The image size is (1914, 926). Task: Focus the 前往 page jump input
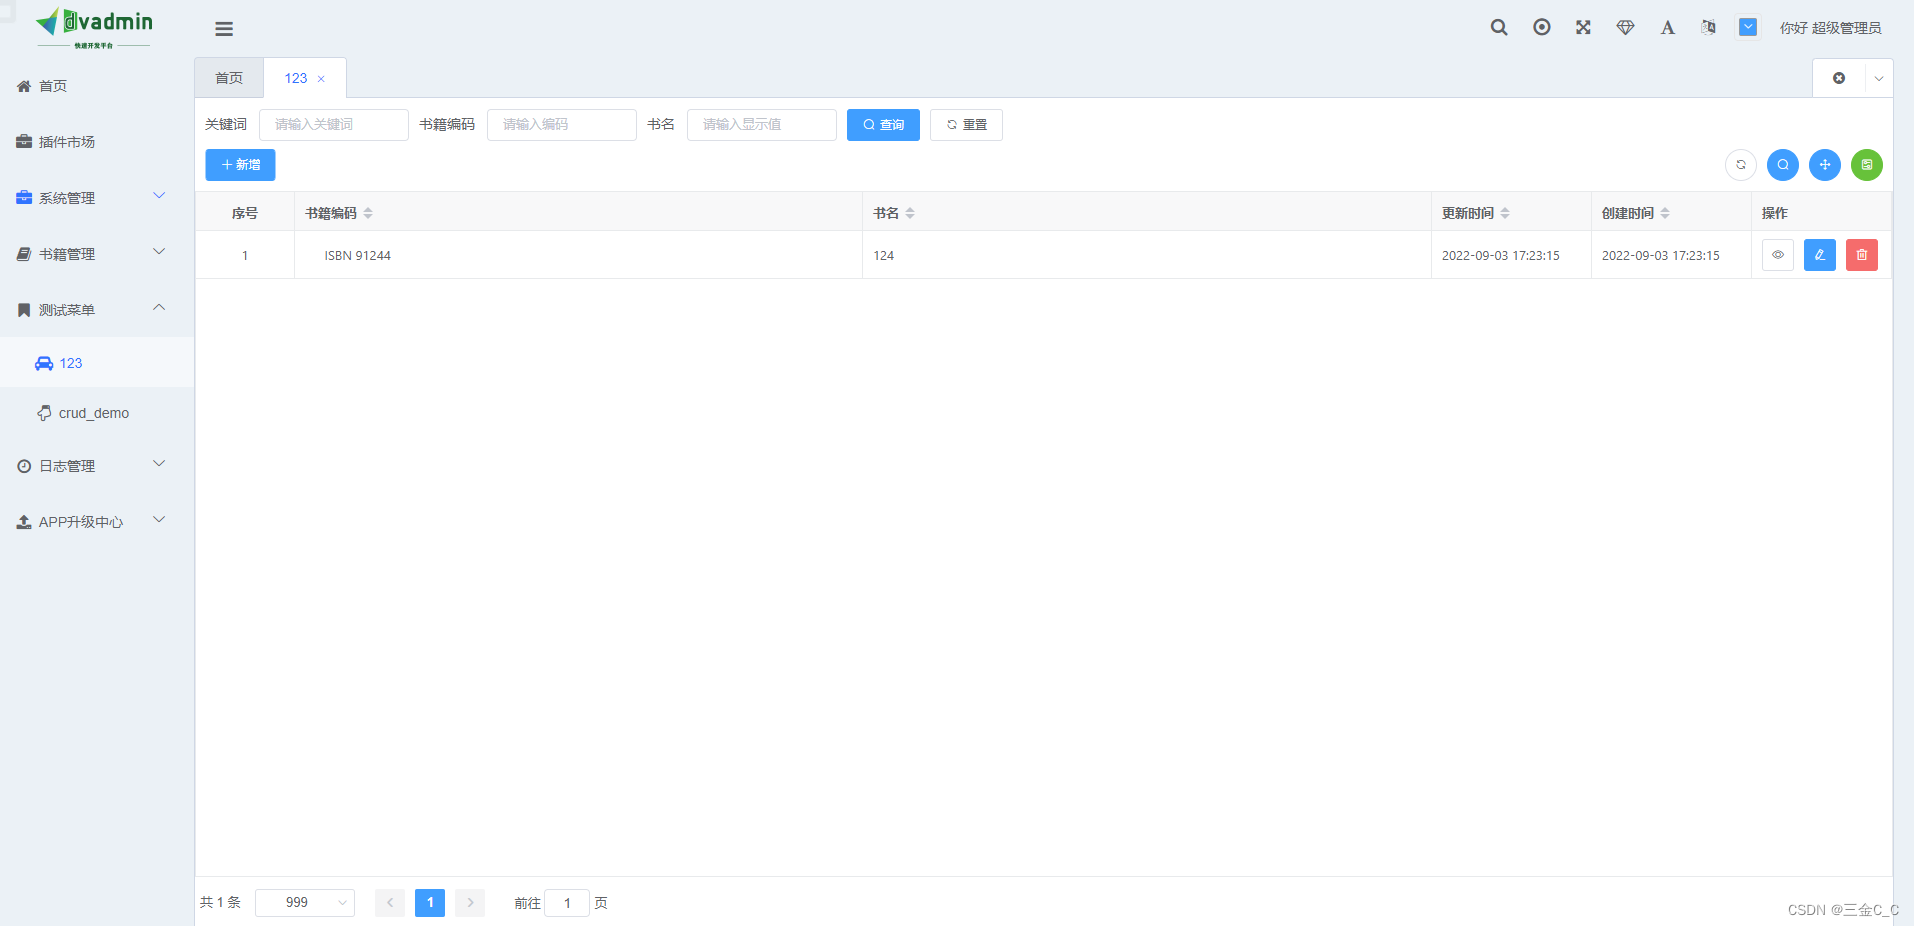[x=567, y=903]
